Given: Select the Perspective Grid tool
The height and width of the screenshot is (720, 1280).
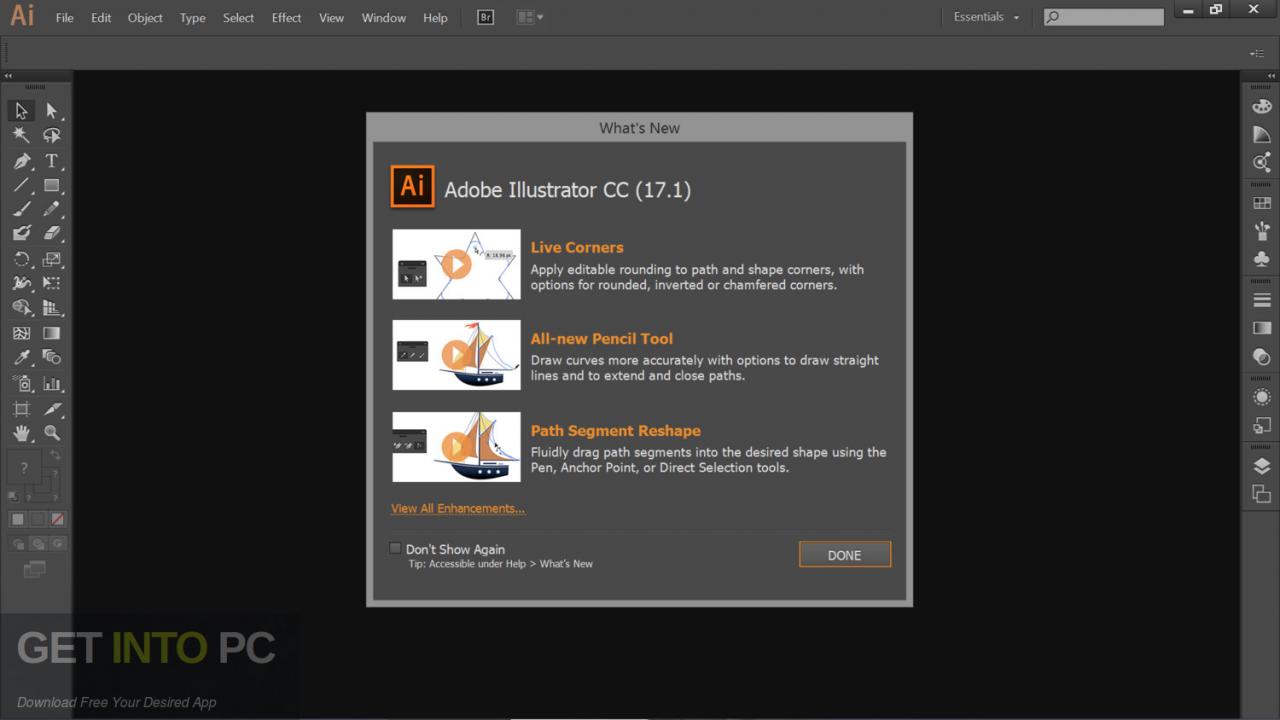Looking at the screenshot, I should pos(52,308).
